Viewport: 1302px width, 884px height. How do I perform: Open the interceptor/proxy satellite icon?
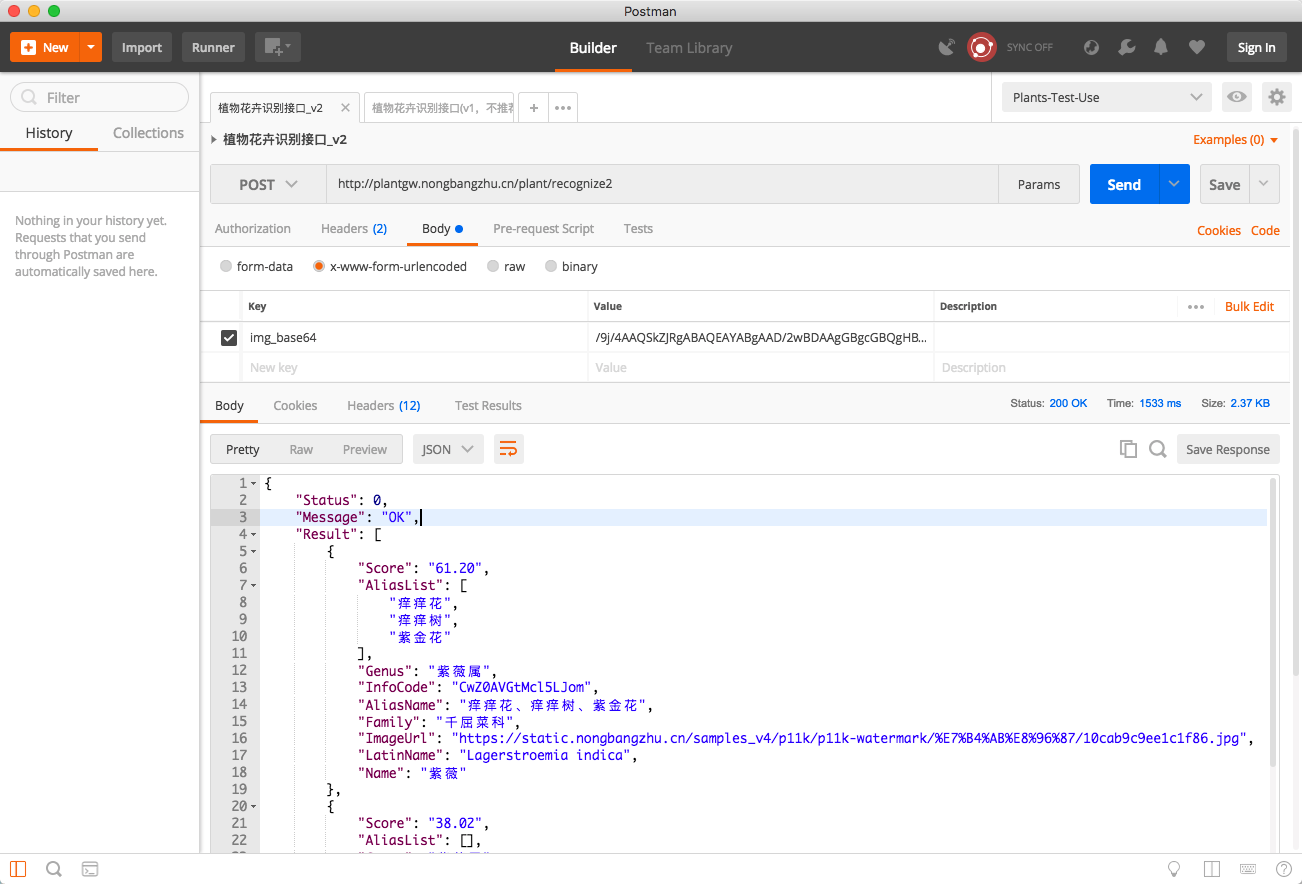946,47
